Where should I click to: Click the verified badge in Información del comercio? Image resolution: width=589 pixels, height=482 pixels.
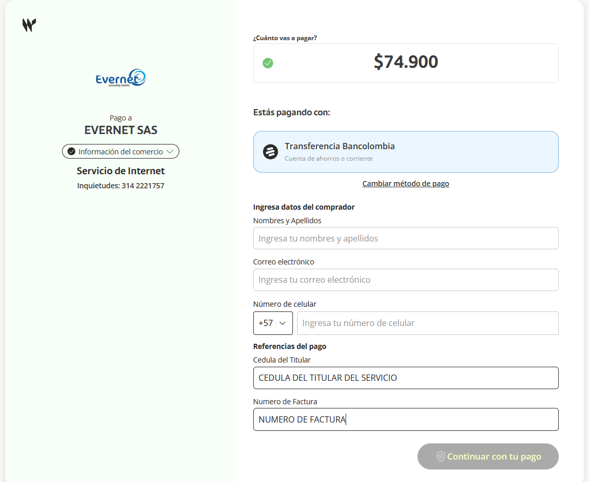pos(71,151)
